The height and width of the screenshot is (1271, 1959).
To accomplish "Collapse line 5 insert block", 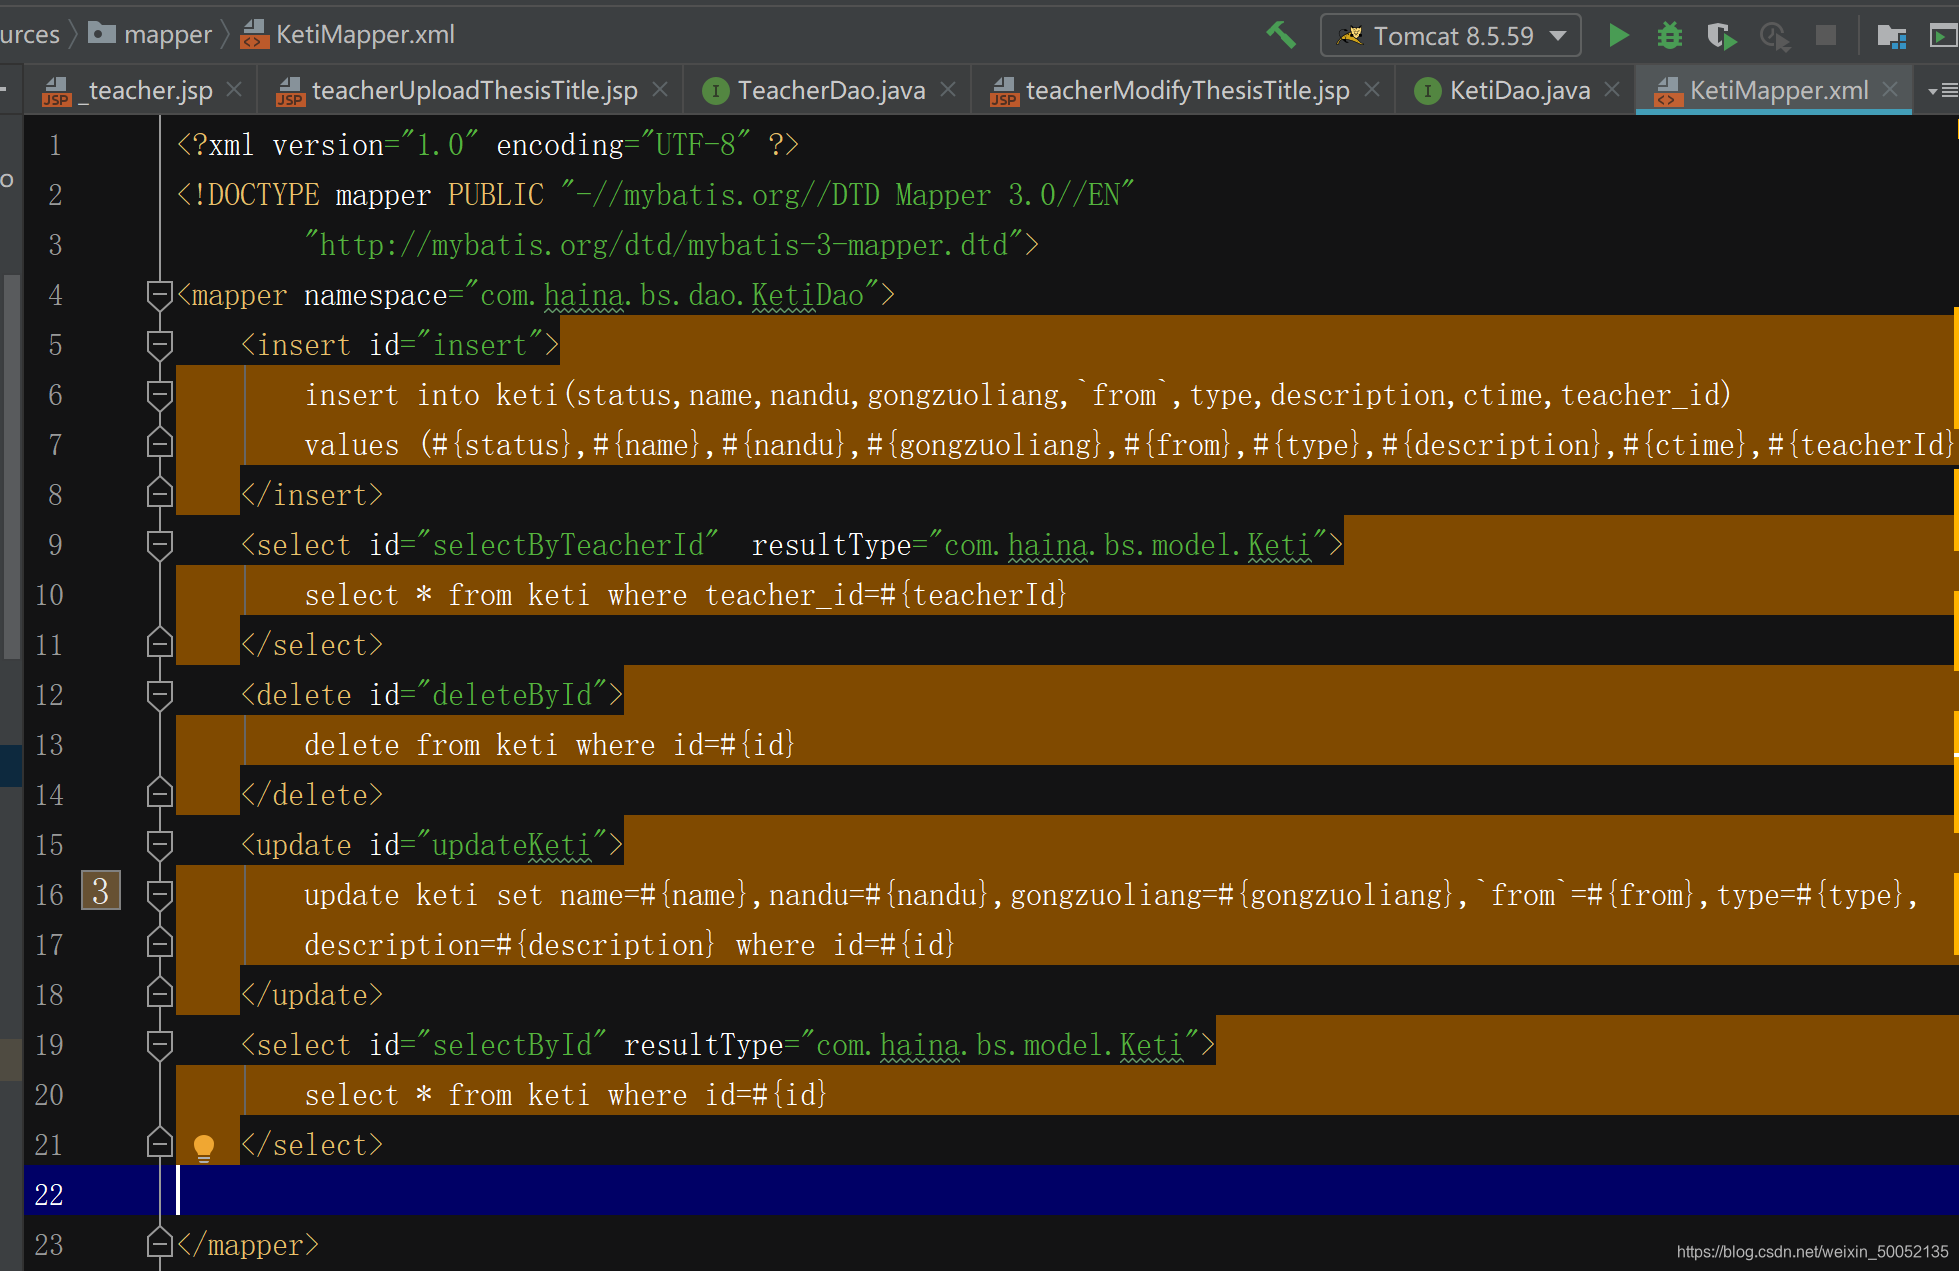I will (161, 344).
